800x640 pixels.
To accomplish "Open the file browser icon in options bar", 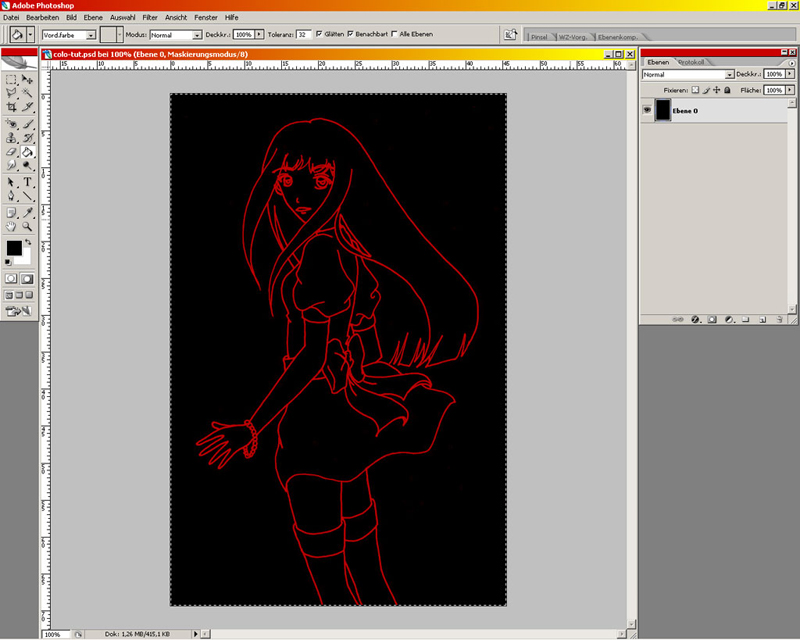I will click(510, 34).
